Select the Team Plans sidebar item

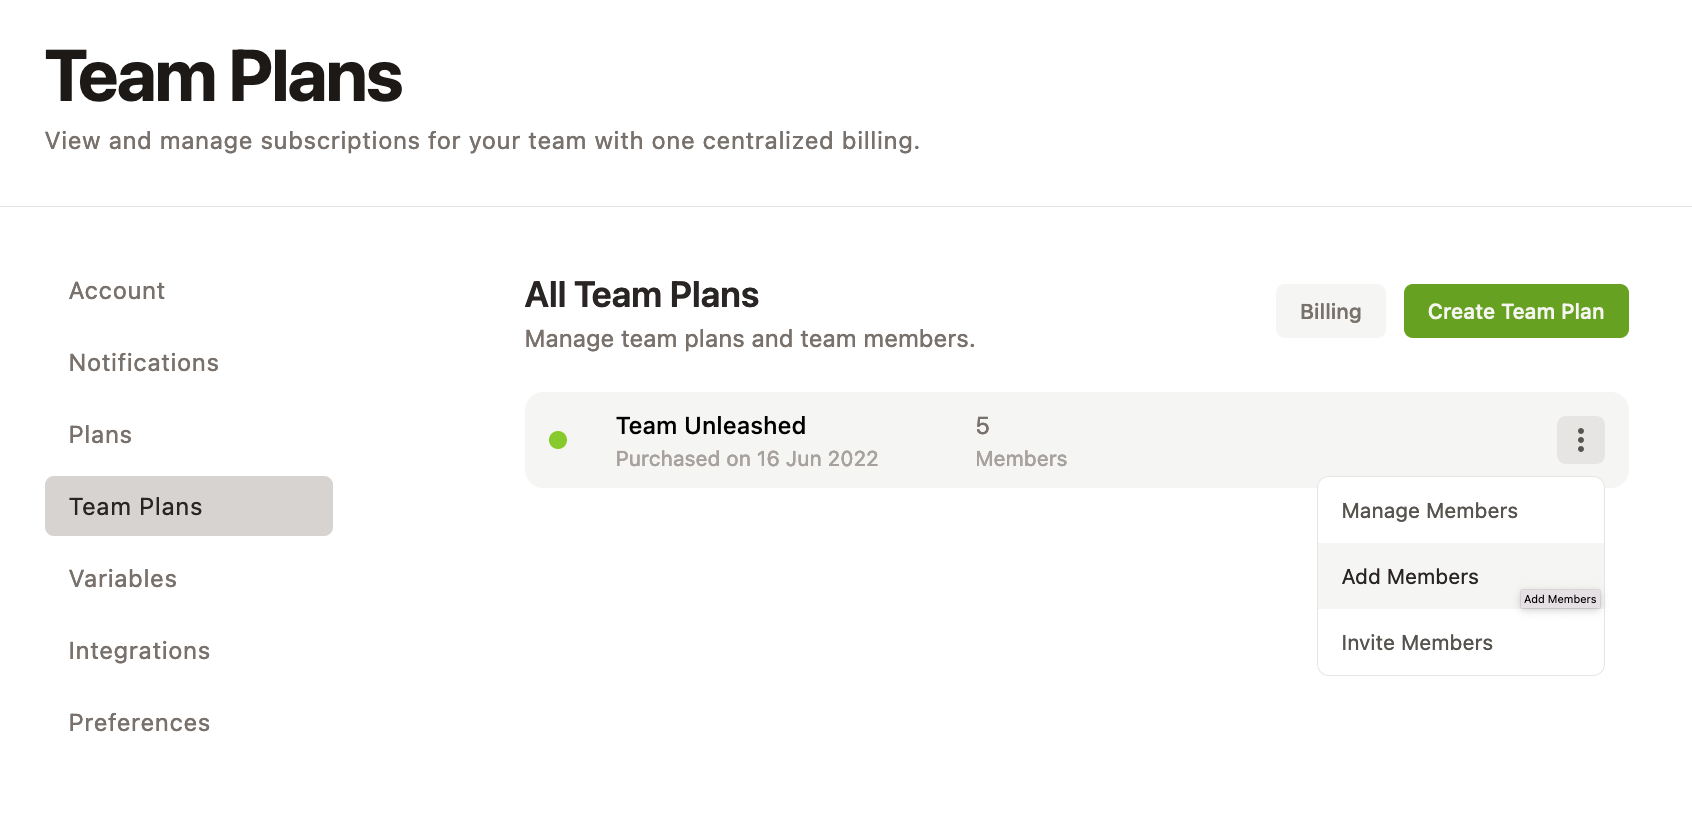click(x=135, y=506)
